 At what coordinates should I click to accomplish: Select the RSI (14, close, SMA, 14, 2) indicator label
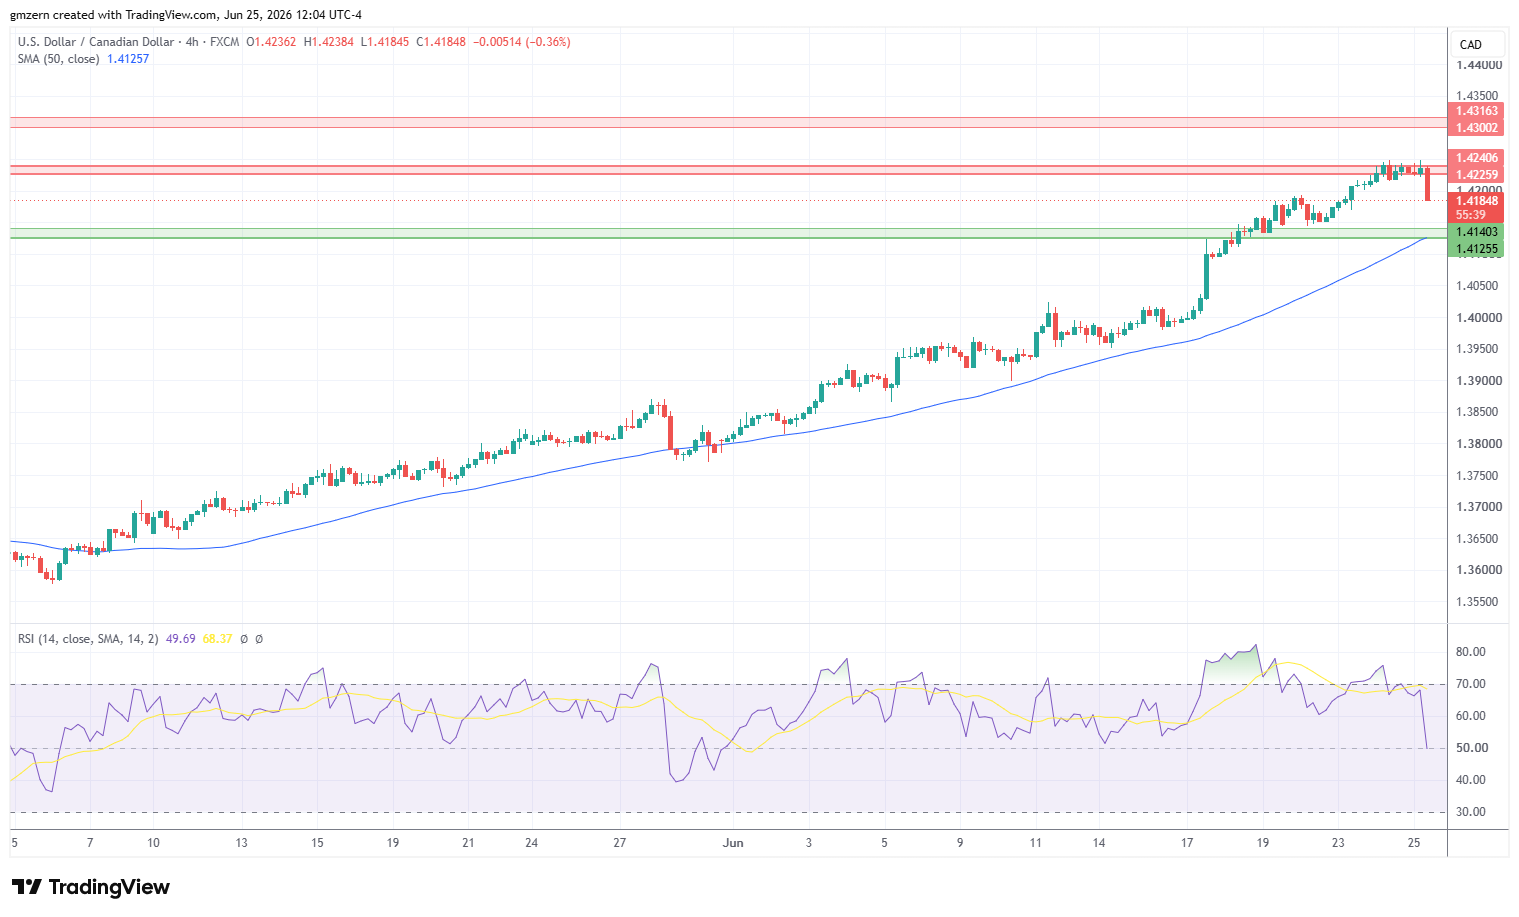tap(87, 639)
